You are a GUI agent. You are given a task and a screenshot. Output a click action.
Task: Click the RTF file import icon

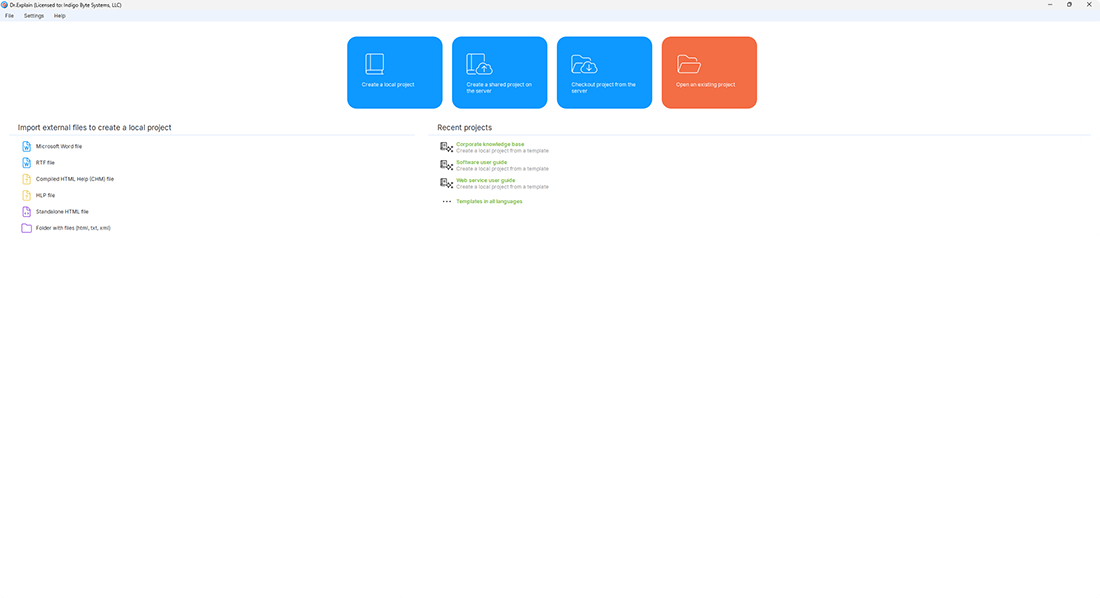point(27,162)
